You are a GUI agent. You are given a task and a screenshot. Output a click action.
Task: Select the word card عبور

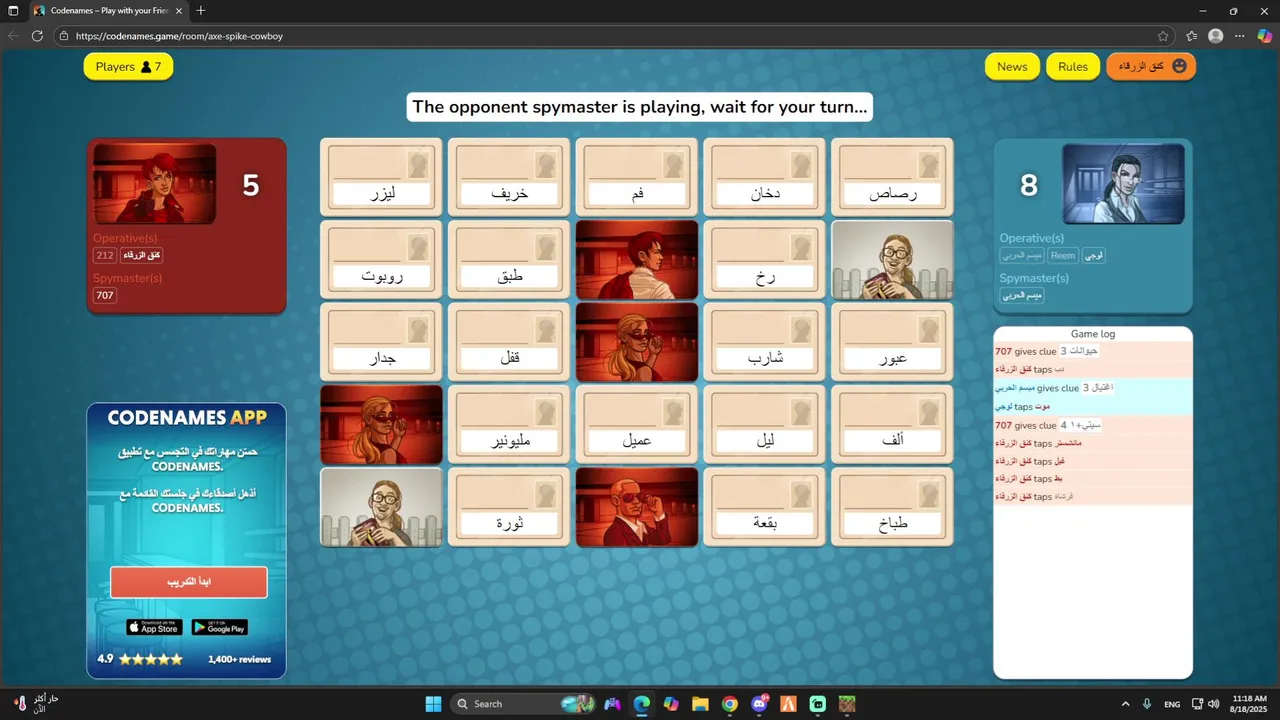coord(892,342)
